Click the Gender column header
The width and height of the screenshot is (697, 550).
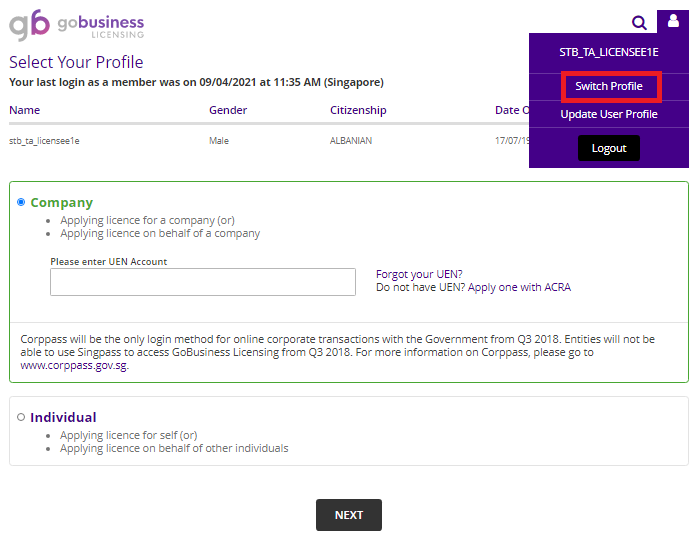(x=228, y=110)
